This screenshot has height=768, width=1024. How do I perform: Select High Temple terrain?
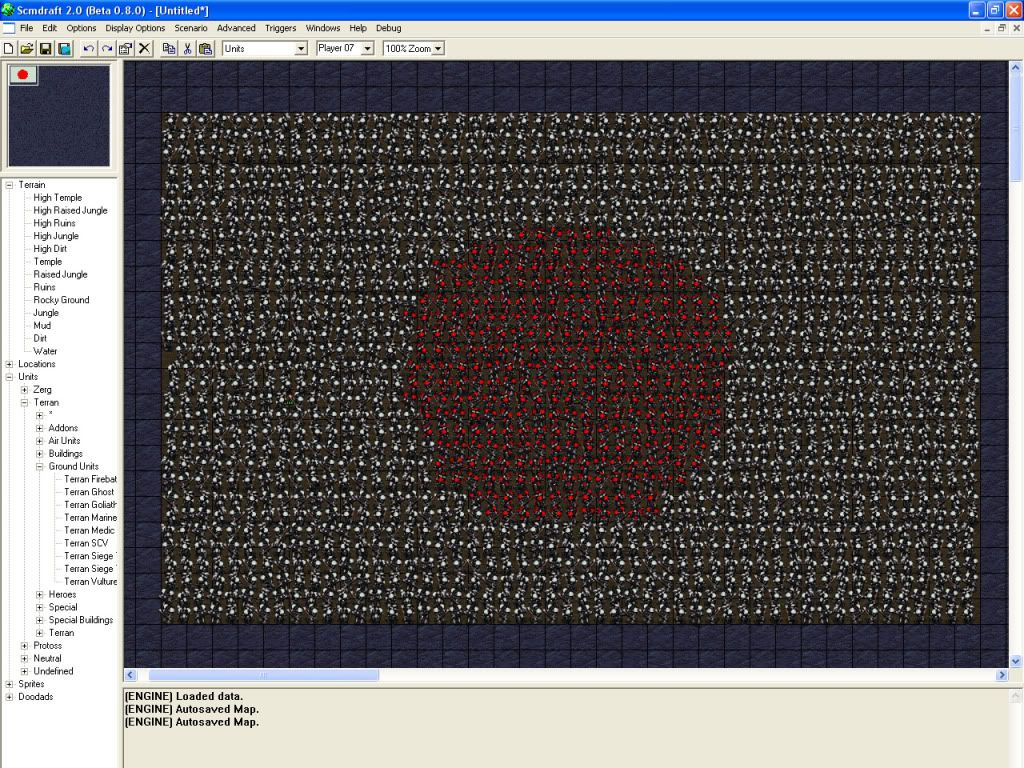coord(57,197)
